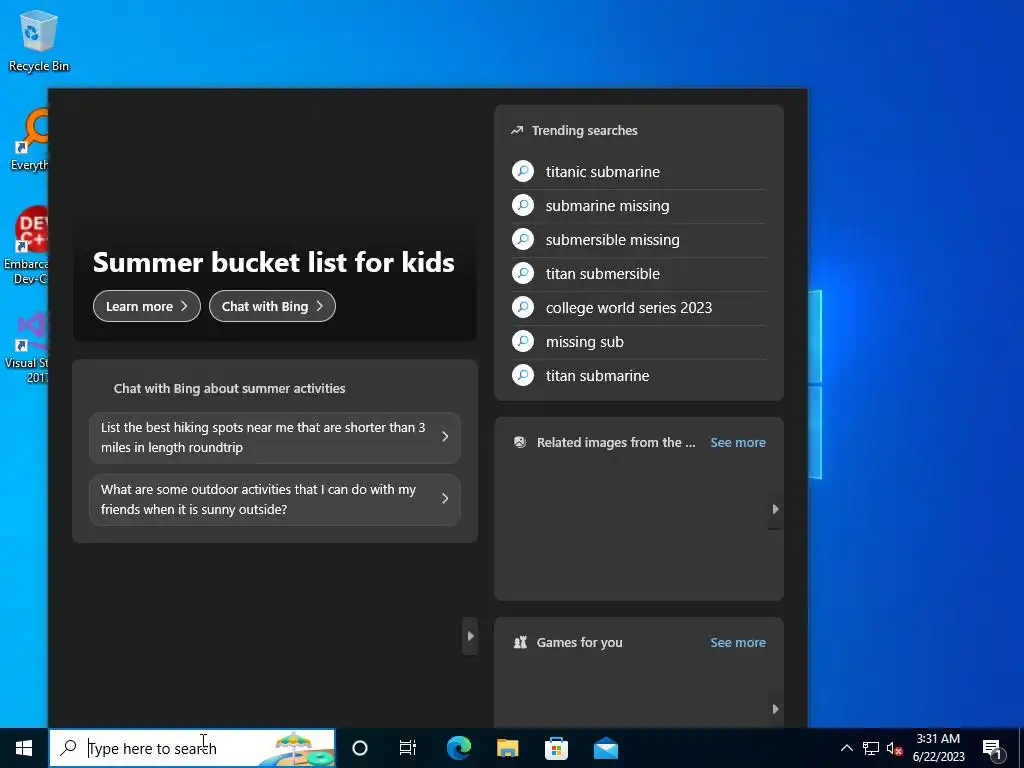The width and height of the screenshot is (1024, 768).
Task: Click search icon beside 'titanic submarine'
Action: click(523, 171)
